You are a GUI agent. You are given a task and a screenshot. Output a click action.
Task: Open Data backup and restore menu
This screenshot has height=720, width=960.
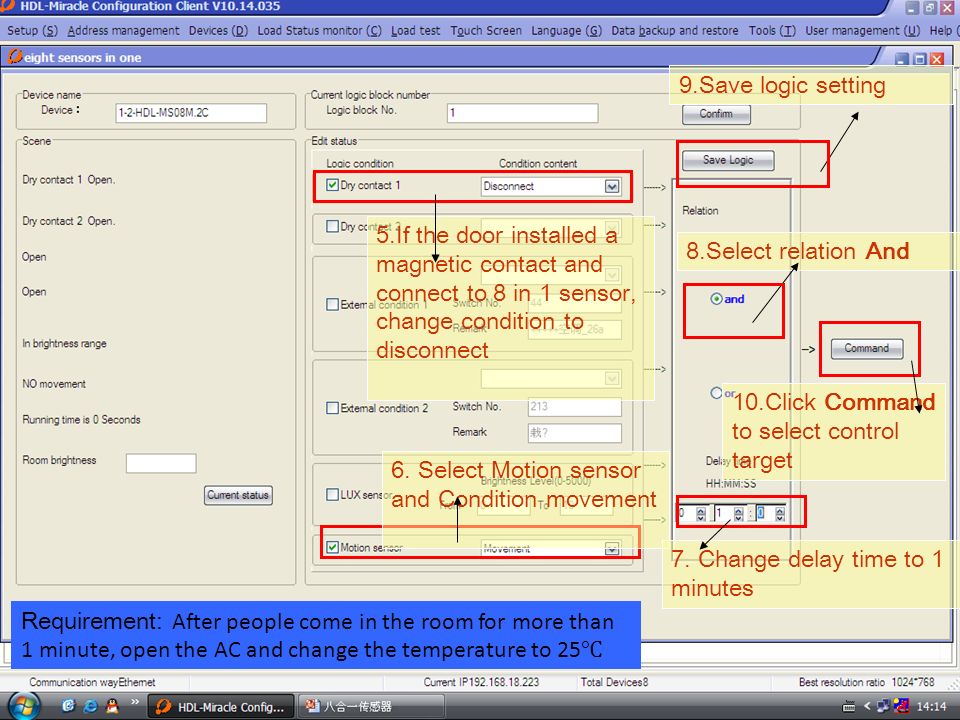tap(675, 31)
